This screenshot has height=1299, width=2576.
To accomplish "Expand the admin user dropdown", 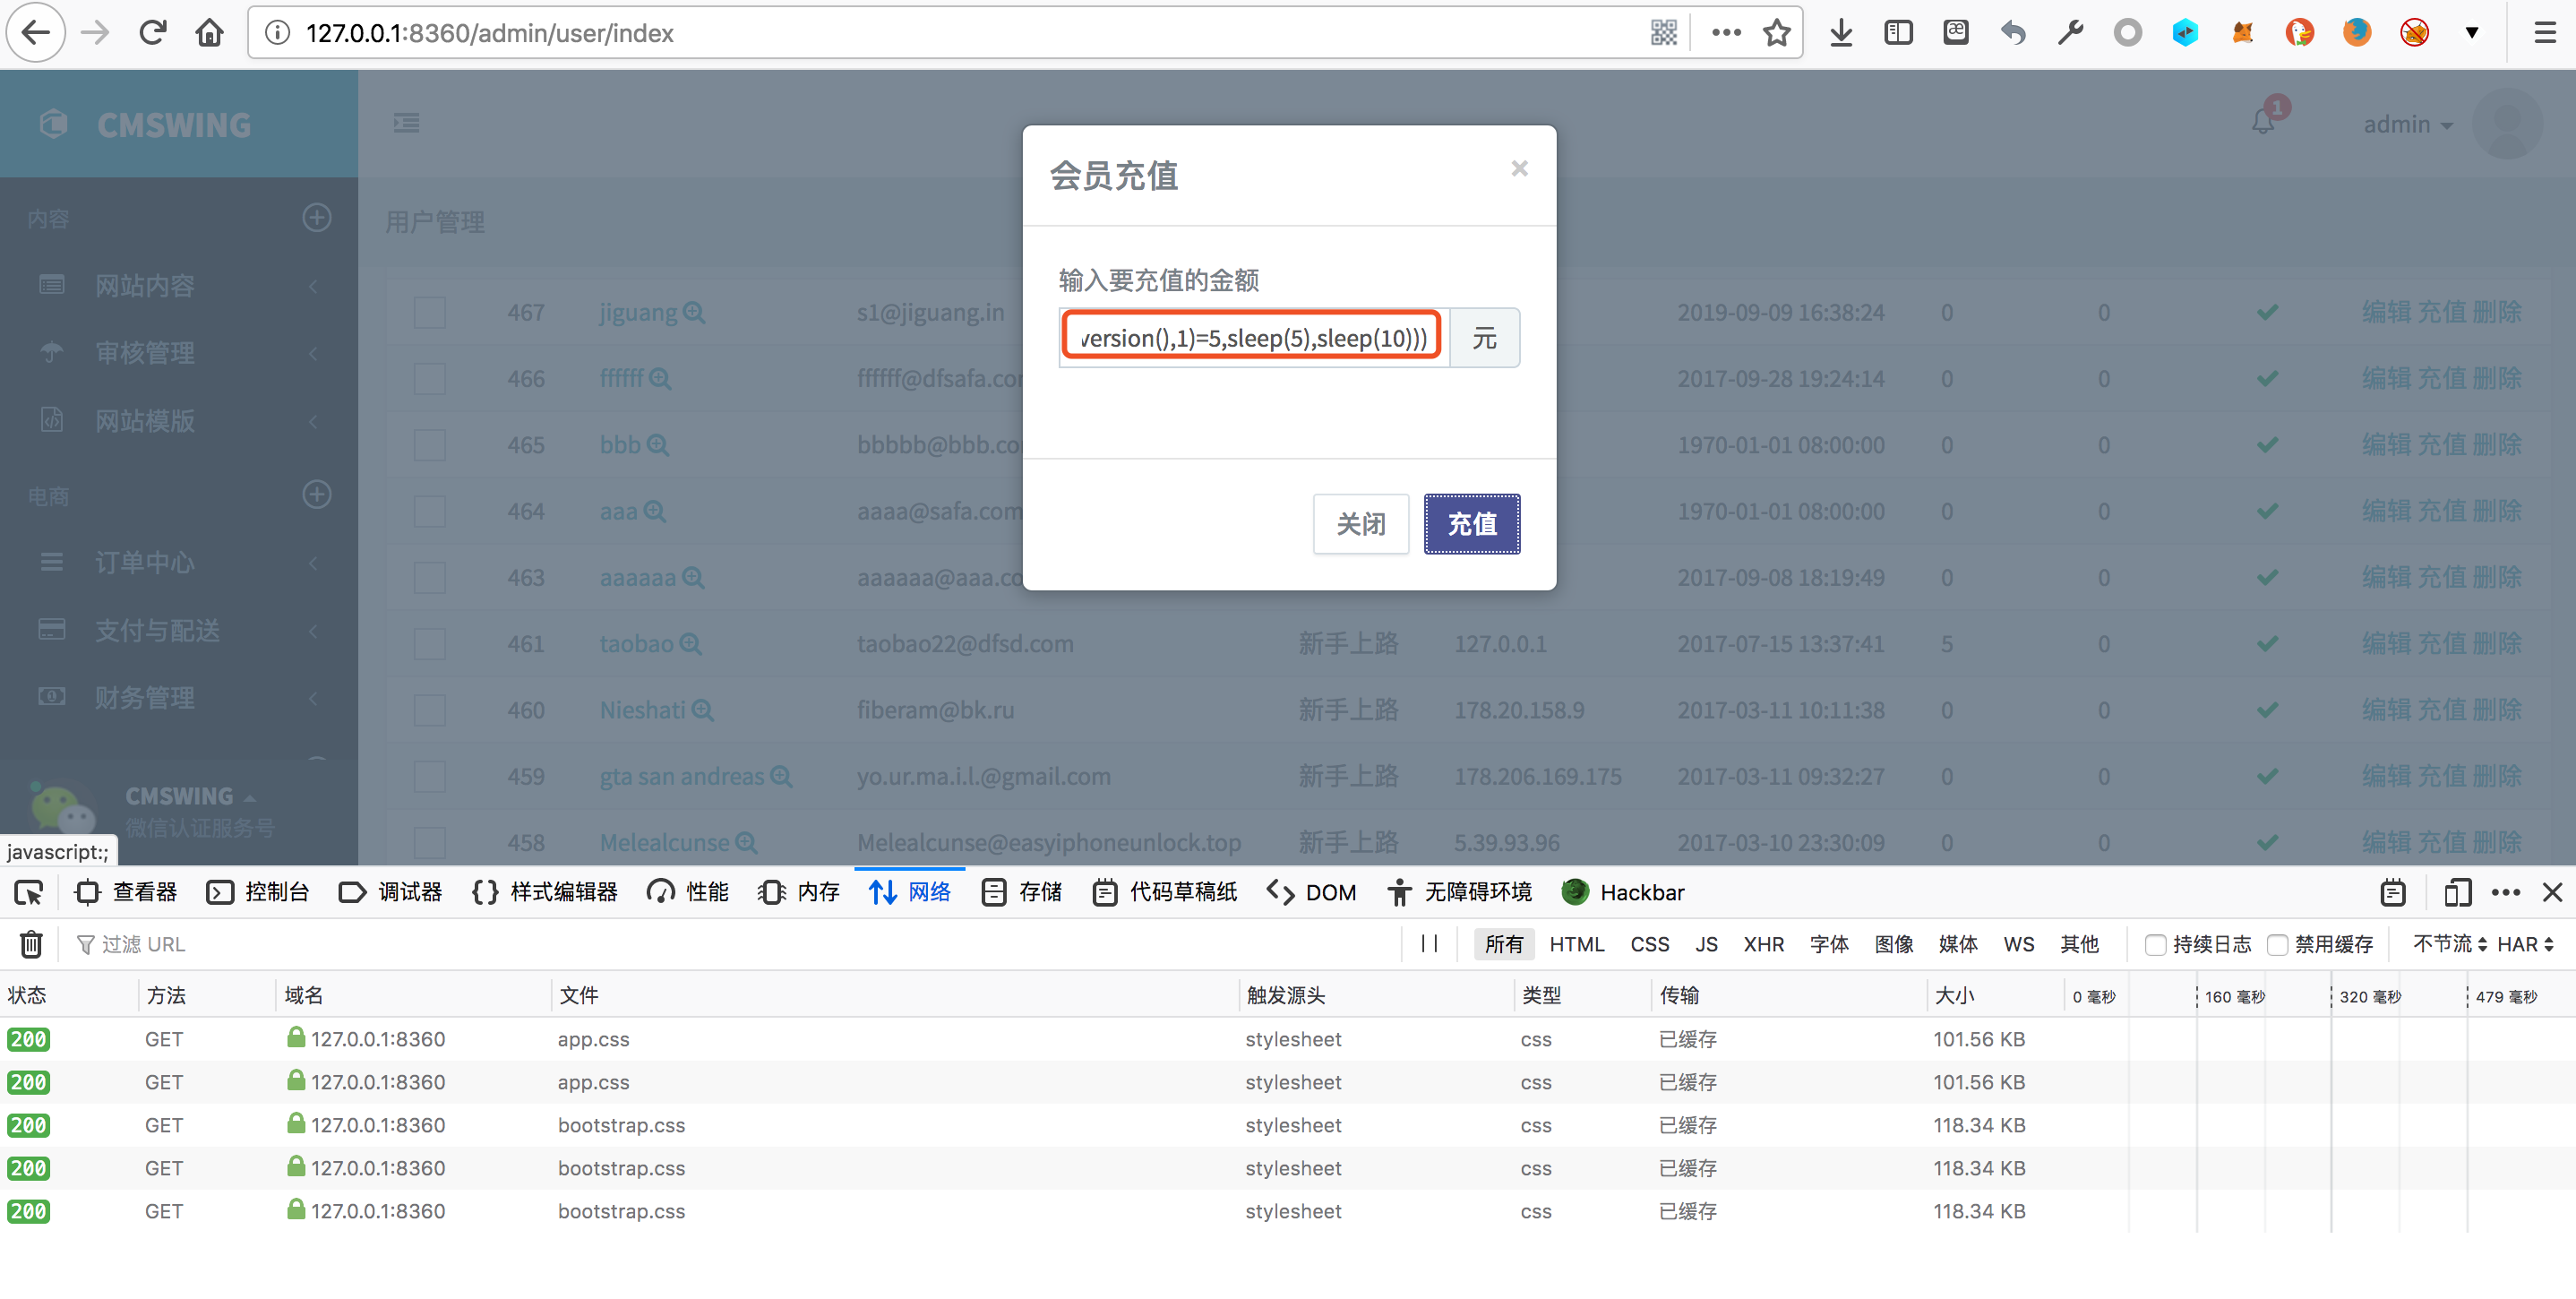I will click(x=2407, y=124).
